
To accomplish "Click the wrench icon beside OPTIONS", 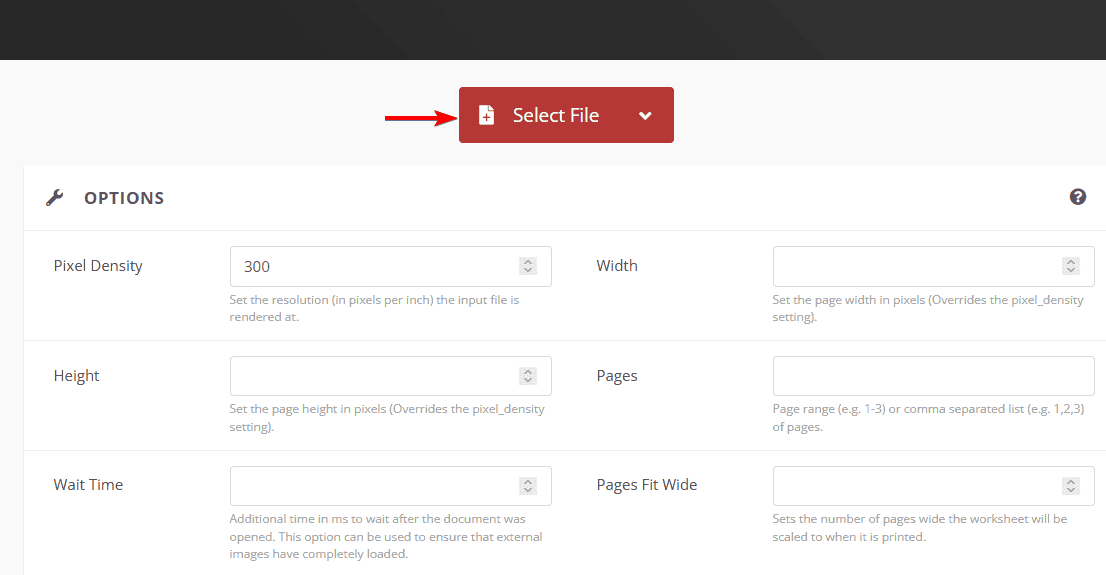I will pyautogui.click(x=55, y=198).
